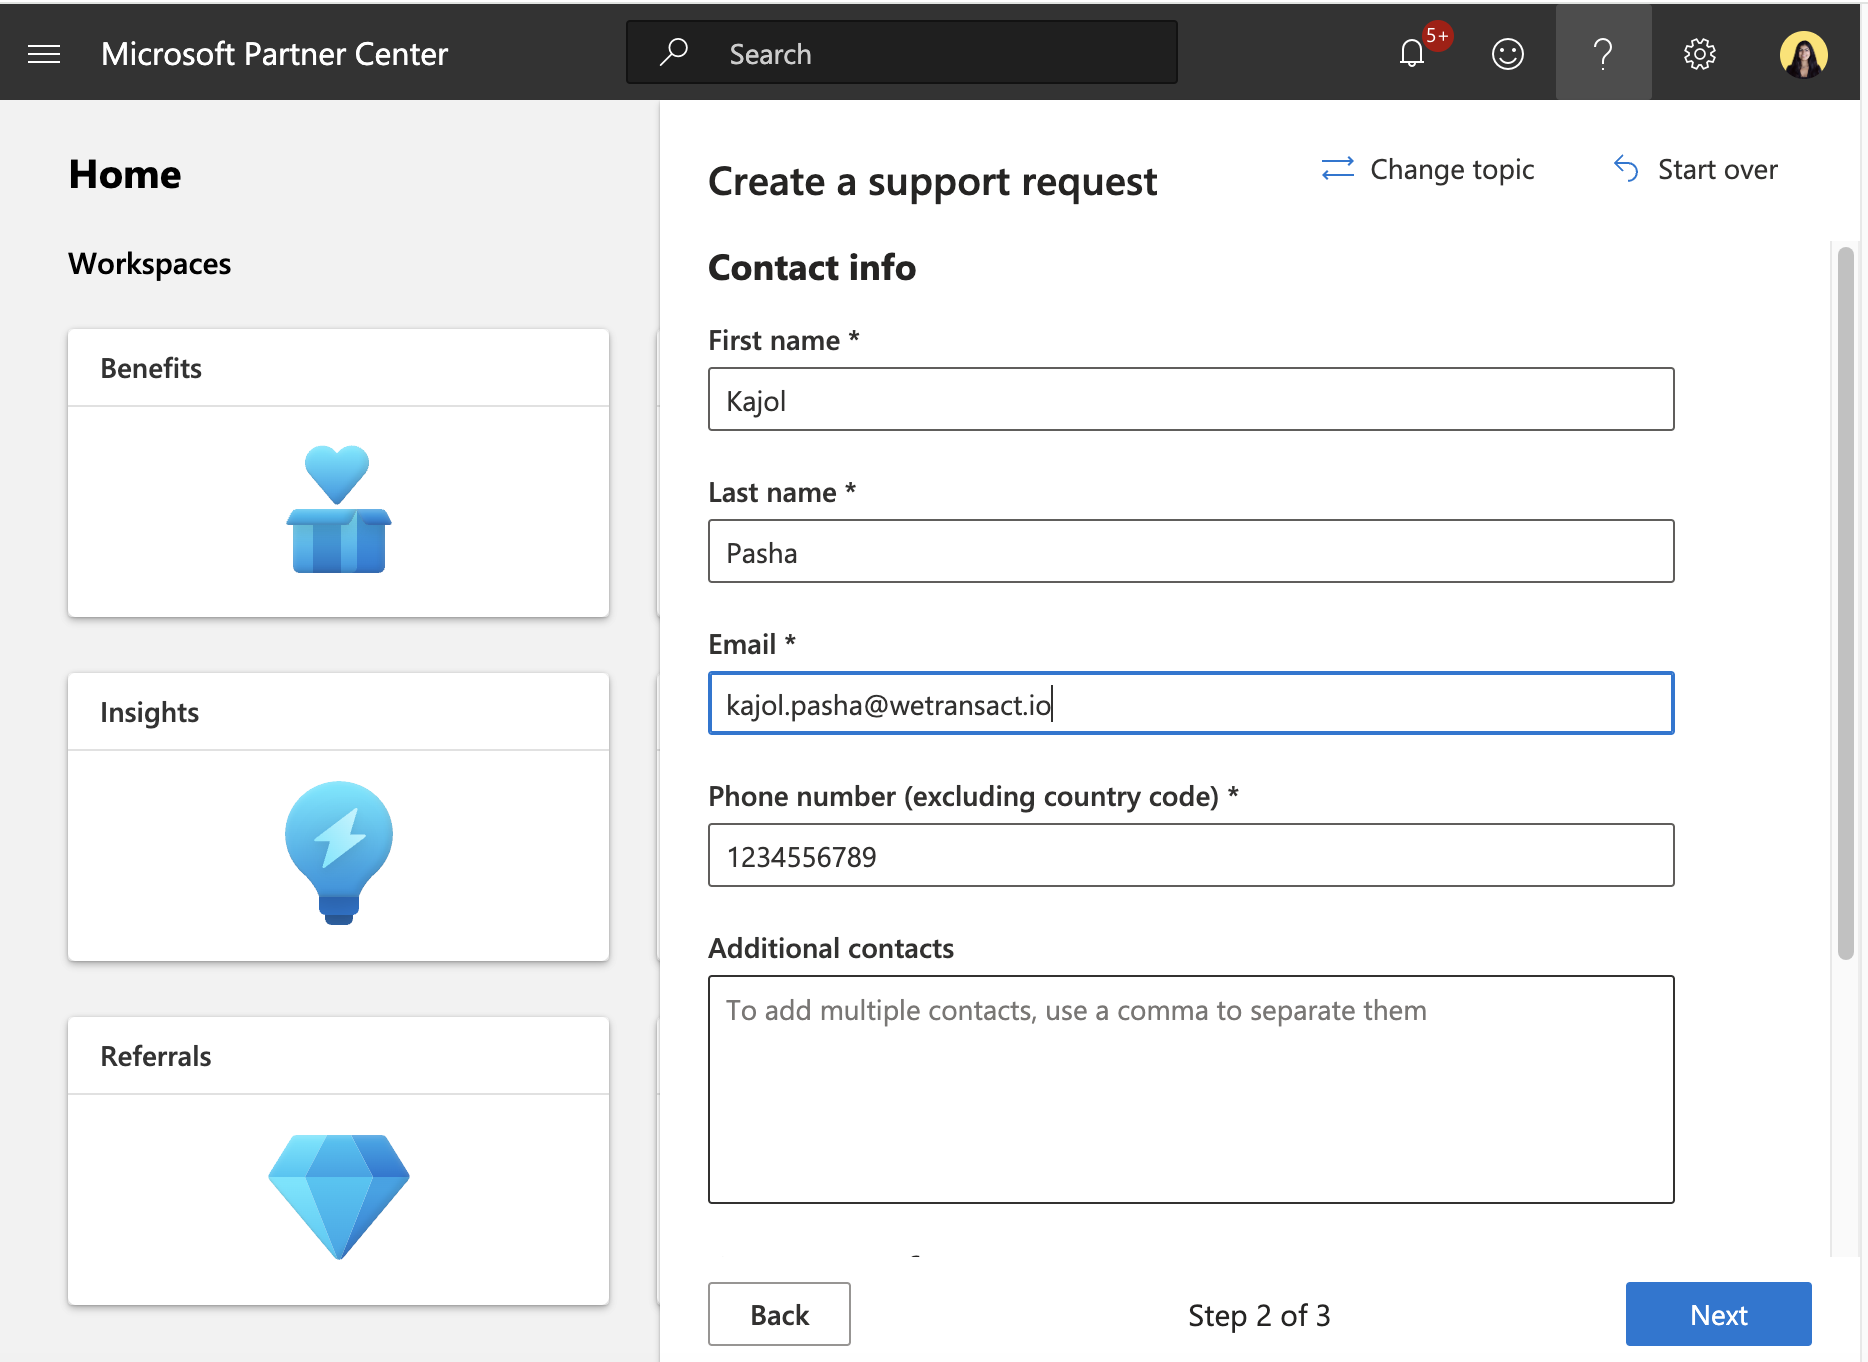Open the Benefits workspace card header
Viewport: 1868px width, 1362px height.
coord(338,368)
